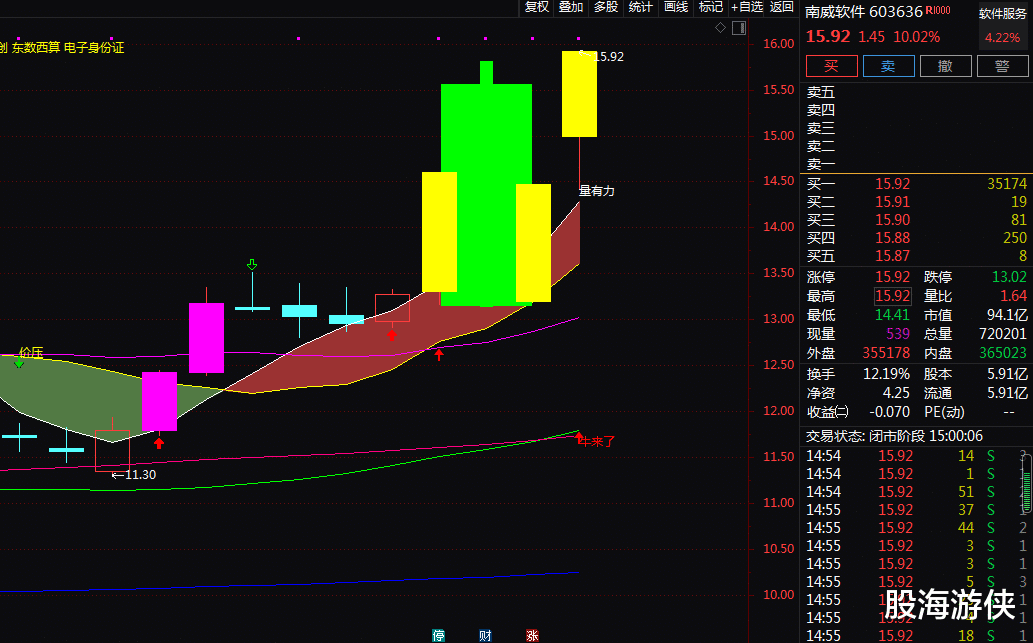Click the 11.30 low price annotation
The width and height of the screenshot is (1033, 643).
tap(134, 474)
